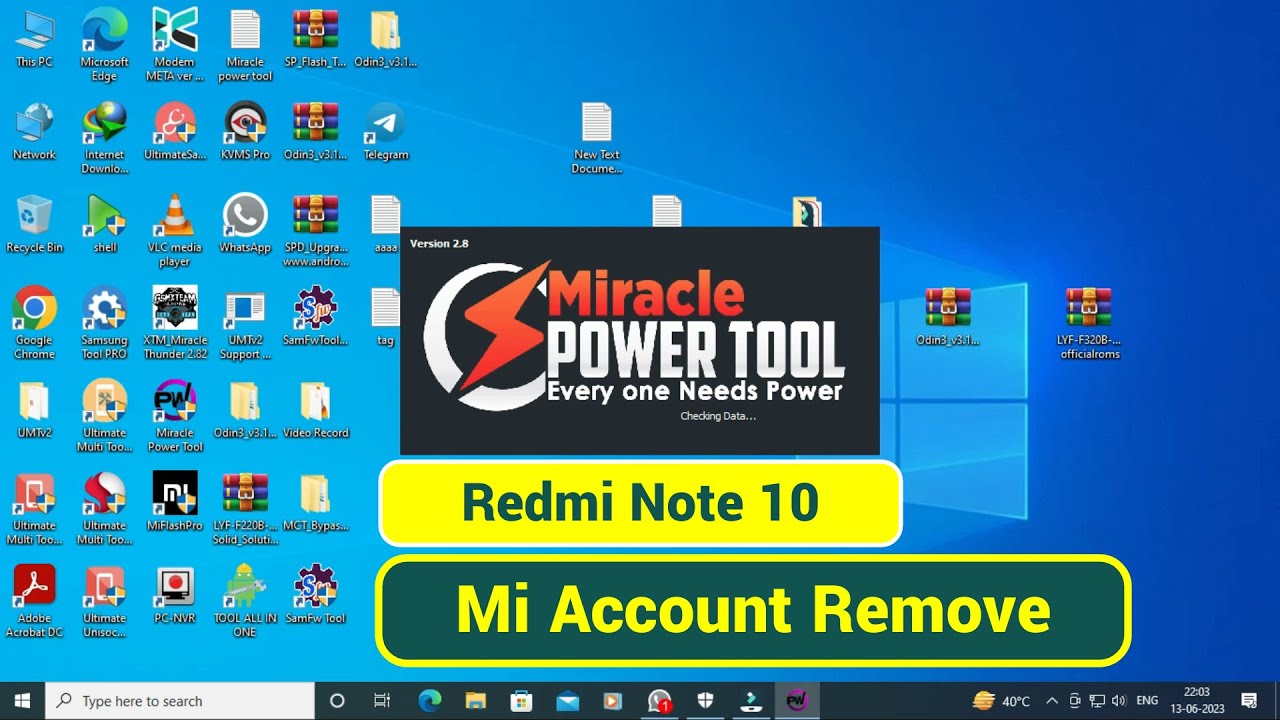Open Edge from the taskbar
The width and height of the screenshot is (1280, 720).
[430, 701]
